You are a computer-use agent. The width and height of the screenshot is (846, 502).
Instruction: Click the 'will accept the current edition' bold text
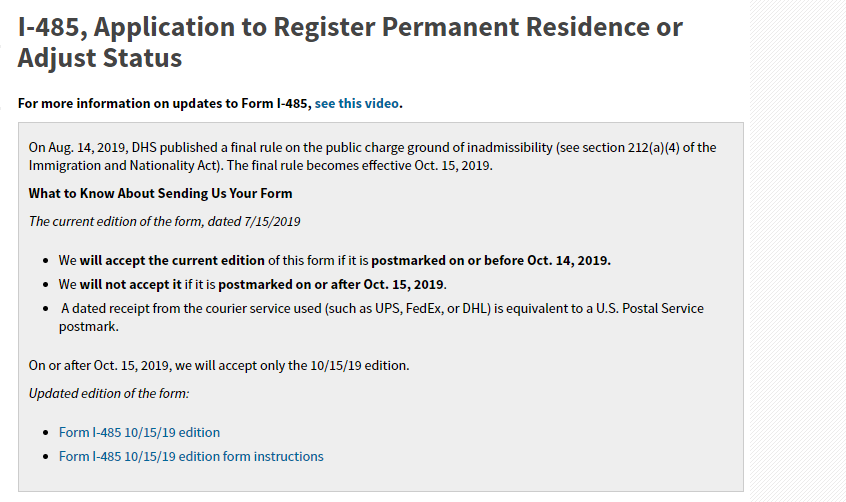click(172, 260)
